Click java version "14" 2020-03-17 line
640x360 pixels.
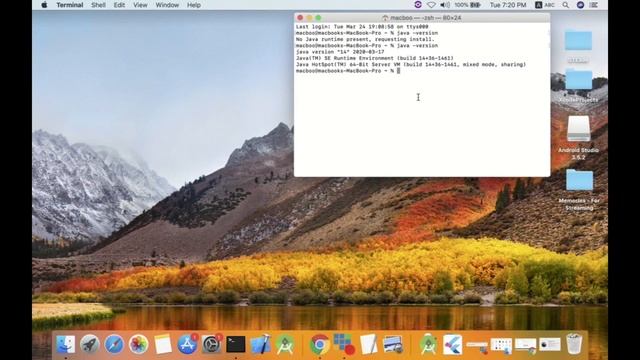(x=340, y=52)
